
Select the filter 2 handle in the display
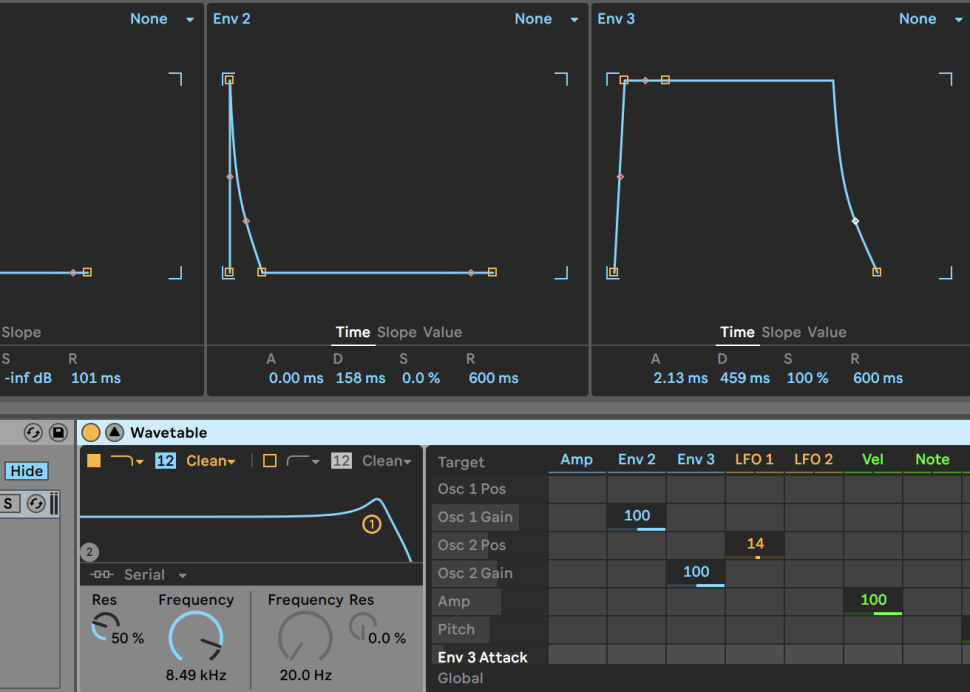tap(90, 552)
